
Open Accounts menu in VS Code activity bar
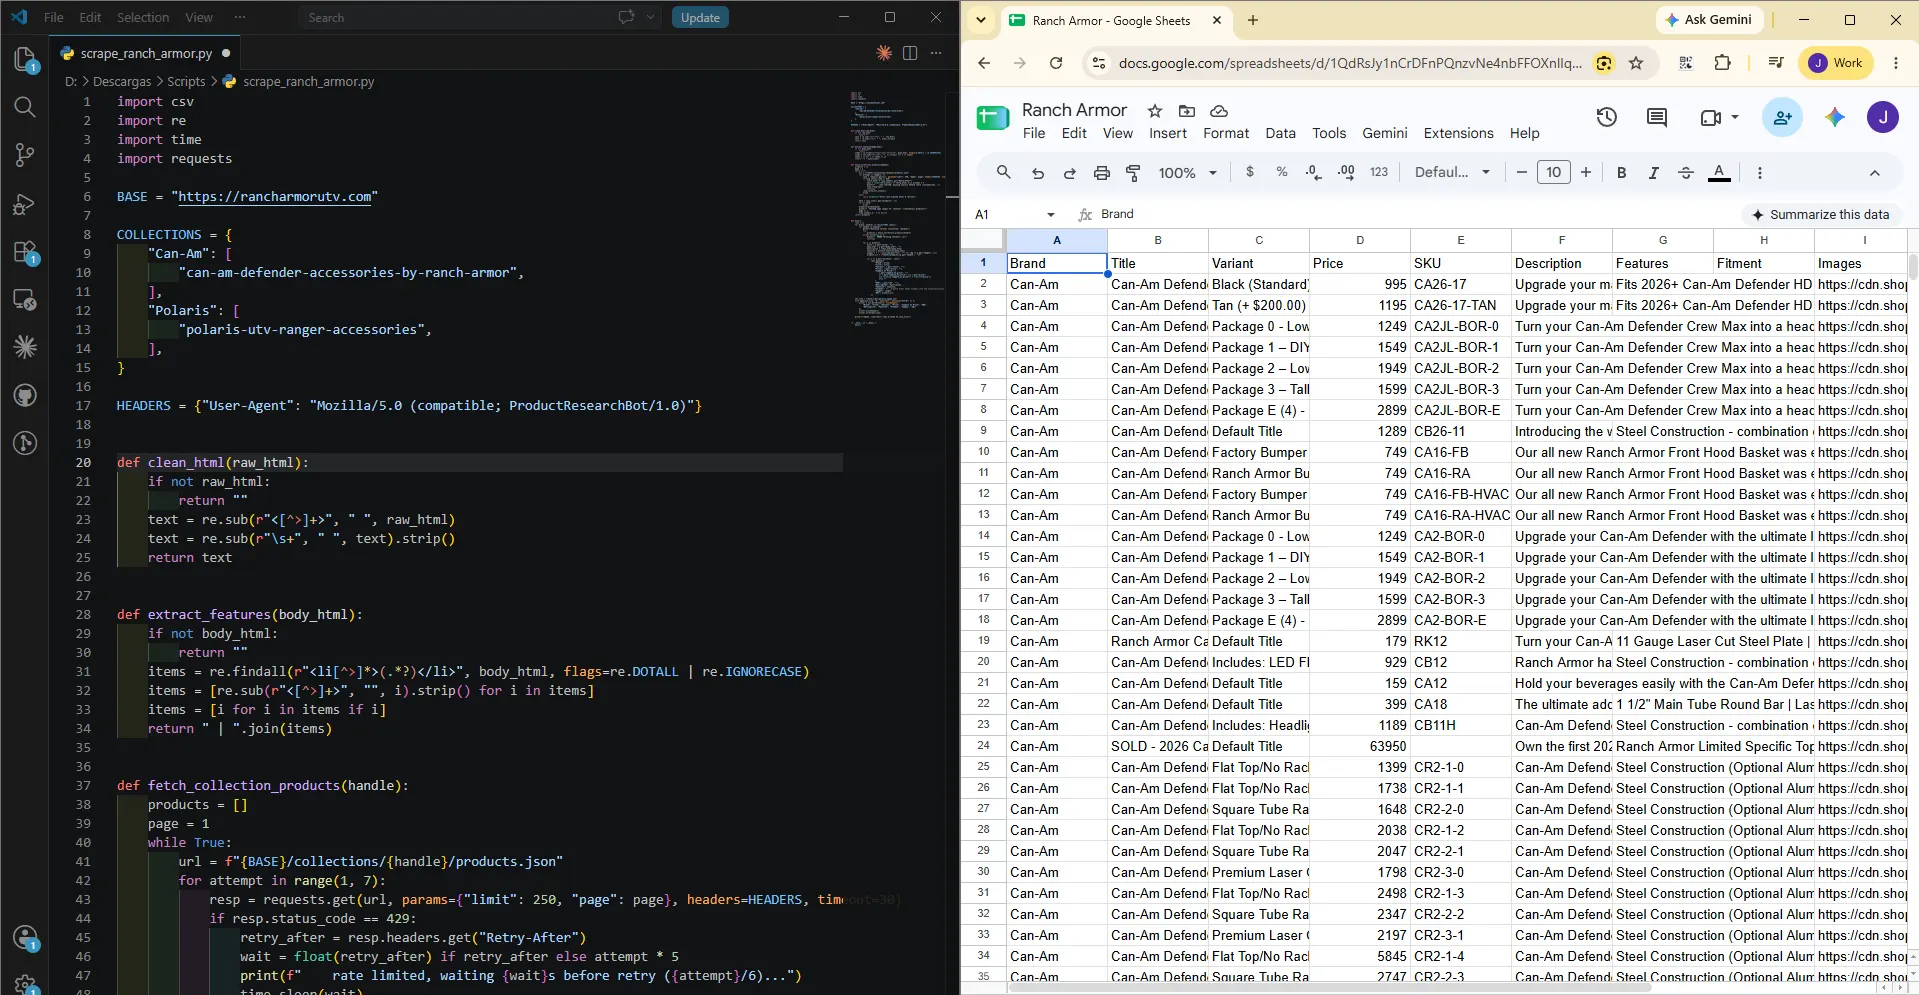pyautogui.click(x=25, y=938)
